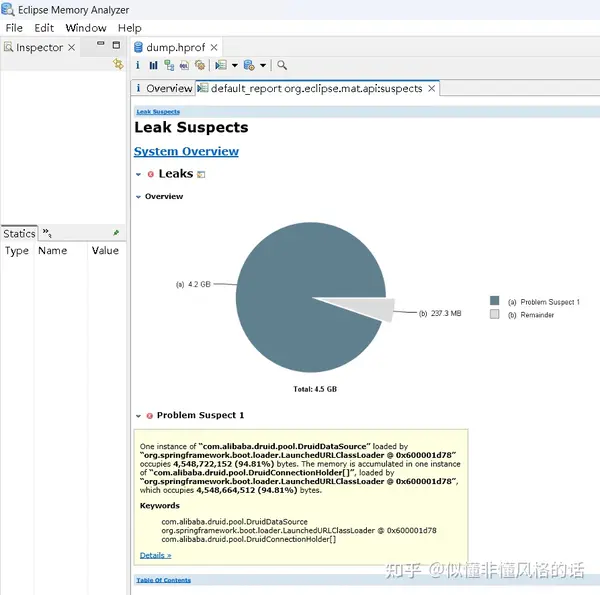Select the dump.hprof tab
Viewport: 600px width, 595px height.
click(176, 47)
